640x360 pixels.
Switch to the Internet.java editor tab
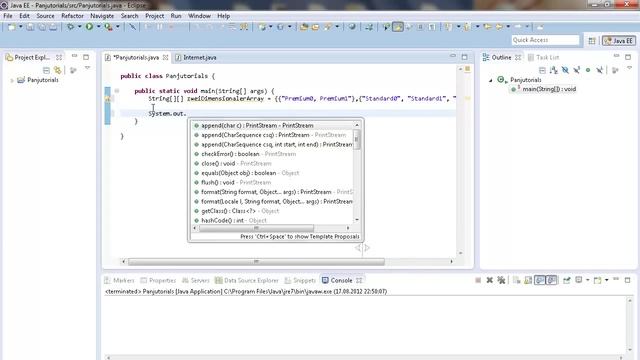click(196, 58)
